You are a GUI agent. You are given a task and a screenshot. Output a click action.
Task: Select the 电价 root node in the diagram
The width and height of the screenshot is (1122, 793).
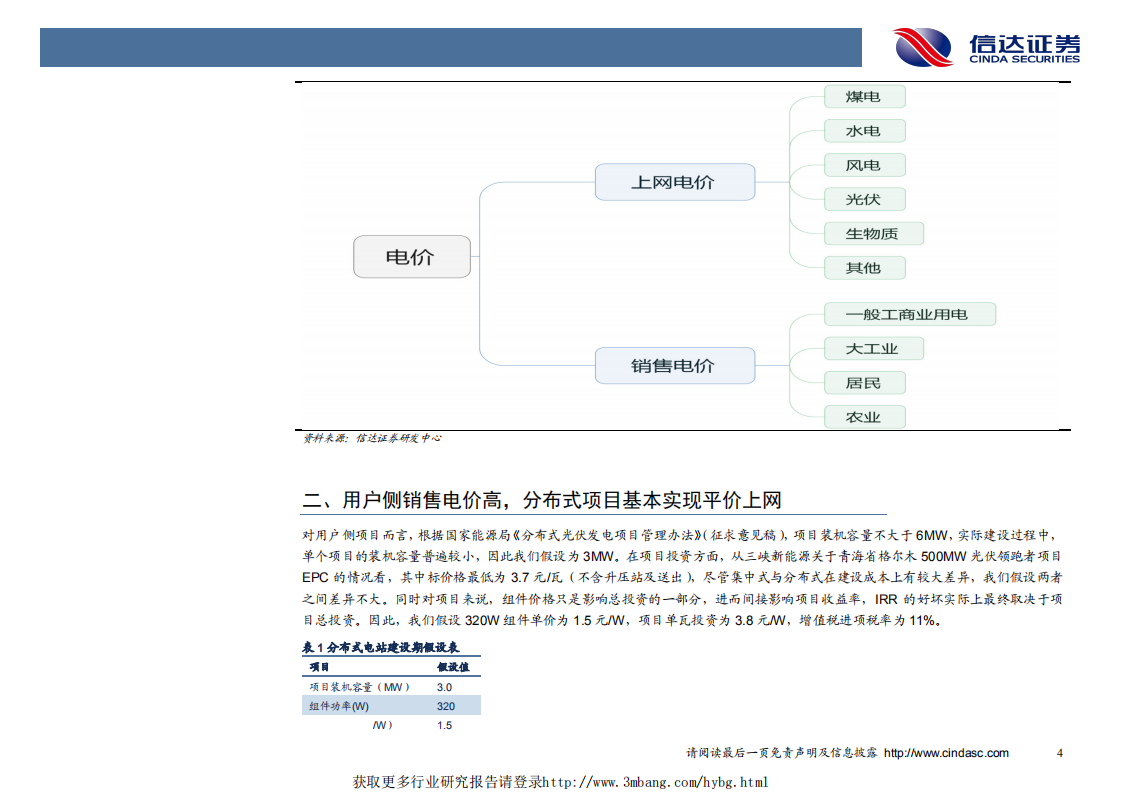(x=412, y=256)
